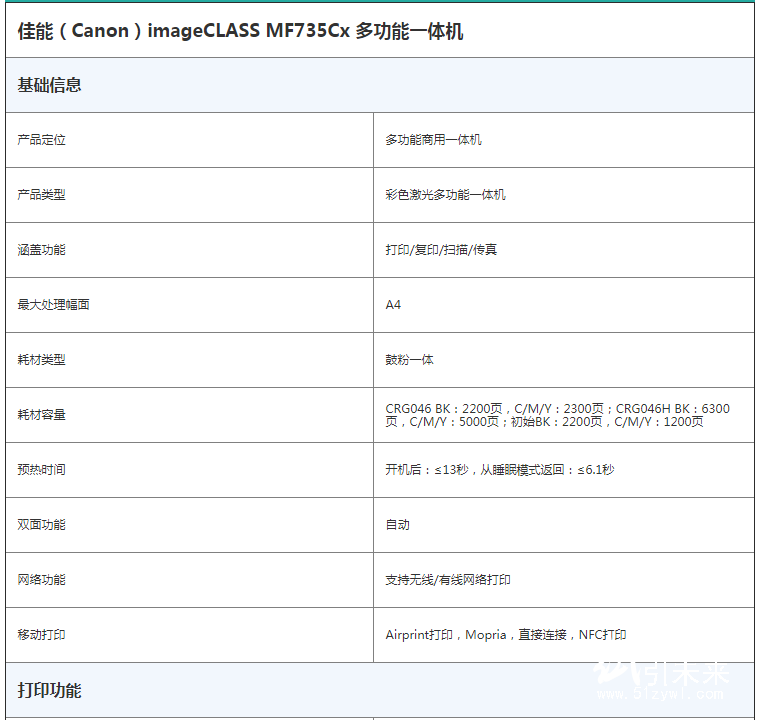Viewport: 760px width, 720px height.
Task: Select the 预热时间 label
Action: point(41,469)
